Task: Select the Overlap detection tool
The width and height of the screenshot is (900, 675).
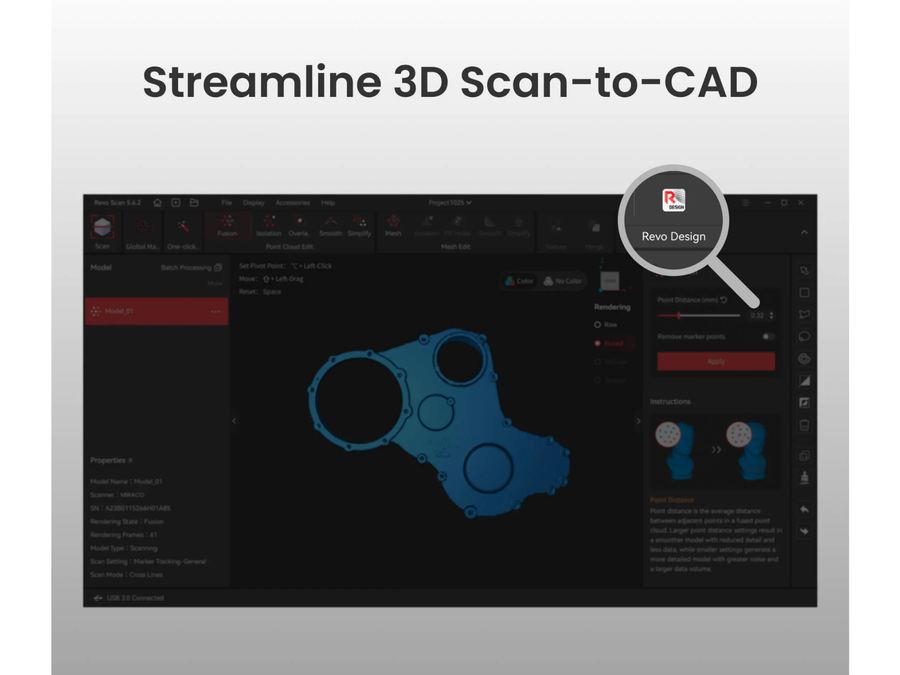Action: (x=299, y=227)
